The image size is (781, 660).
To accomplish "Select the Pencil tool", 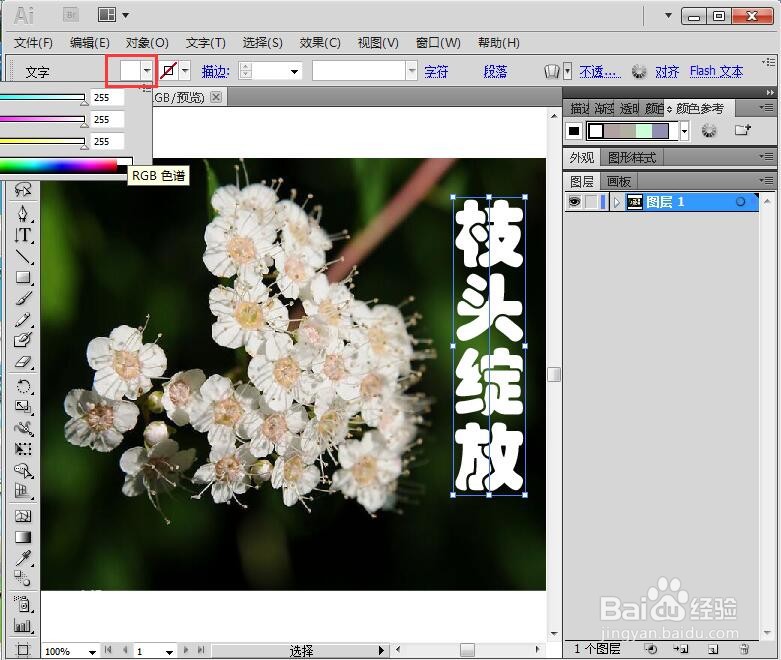I will tap(23, 319).
